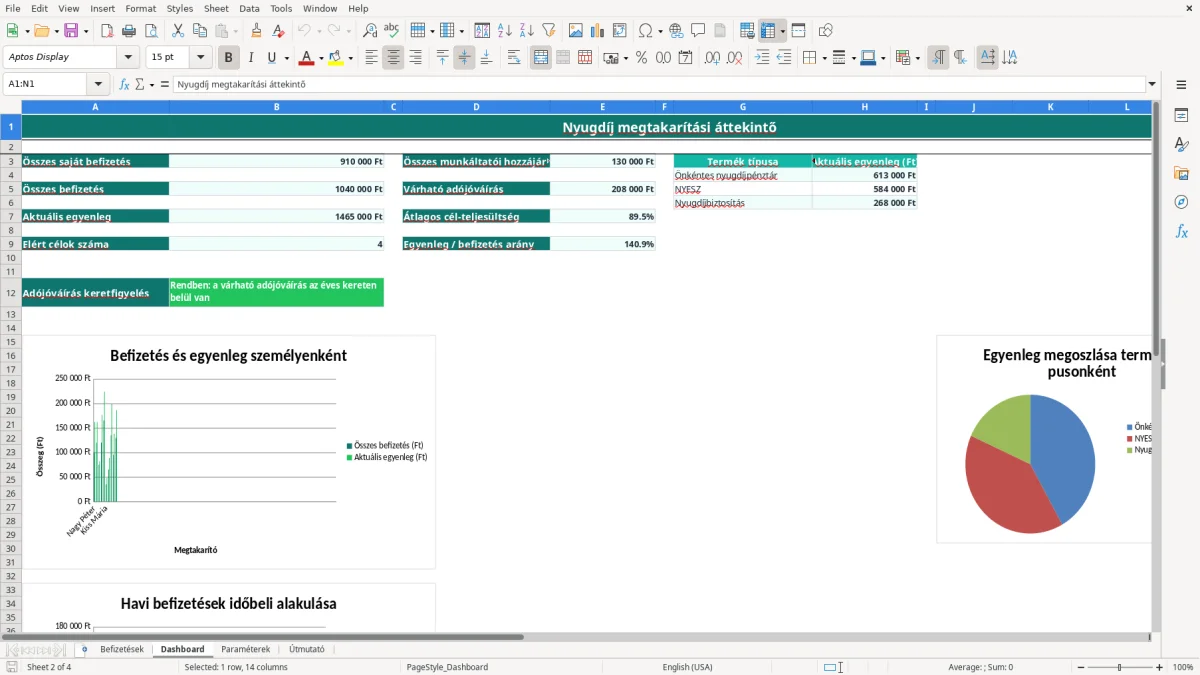The height and width of the screenshot is (675, 1200).
Task: Switch to the Paraméterek sheet tab
Action: 245,649
